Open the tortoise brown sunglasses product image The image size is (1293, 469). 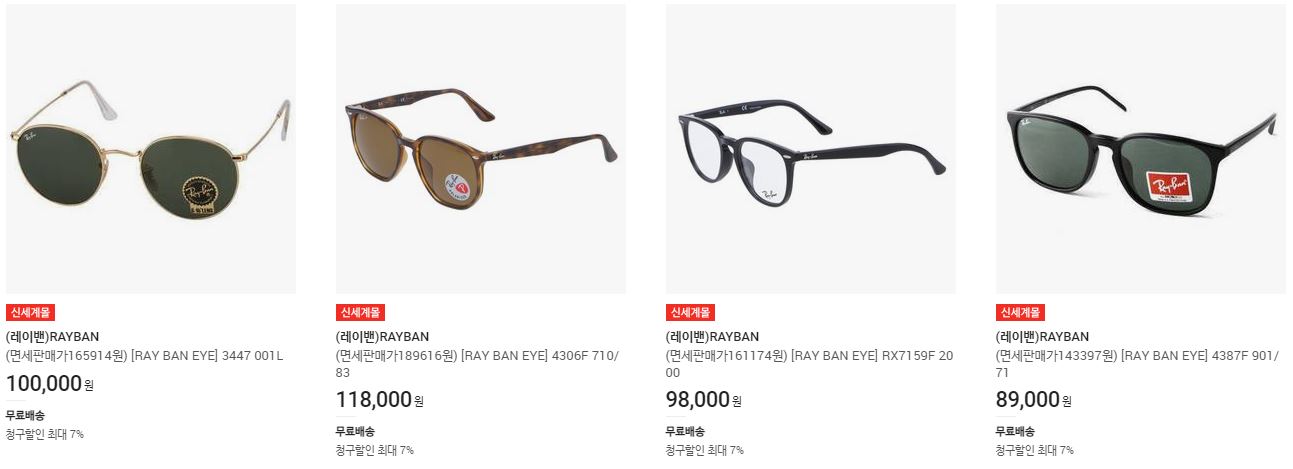tap(481, 149)
